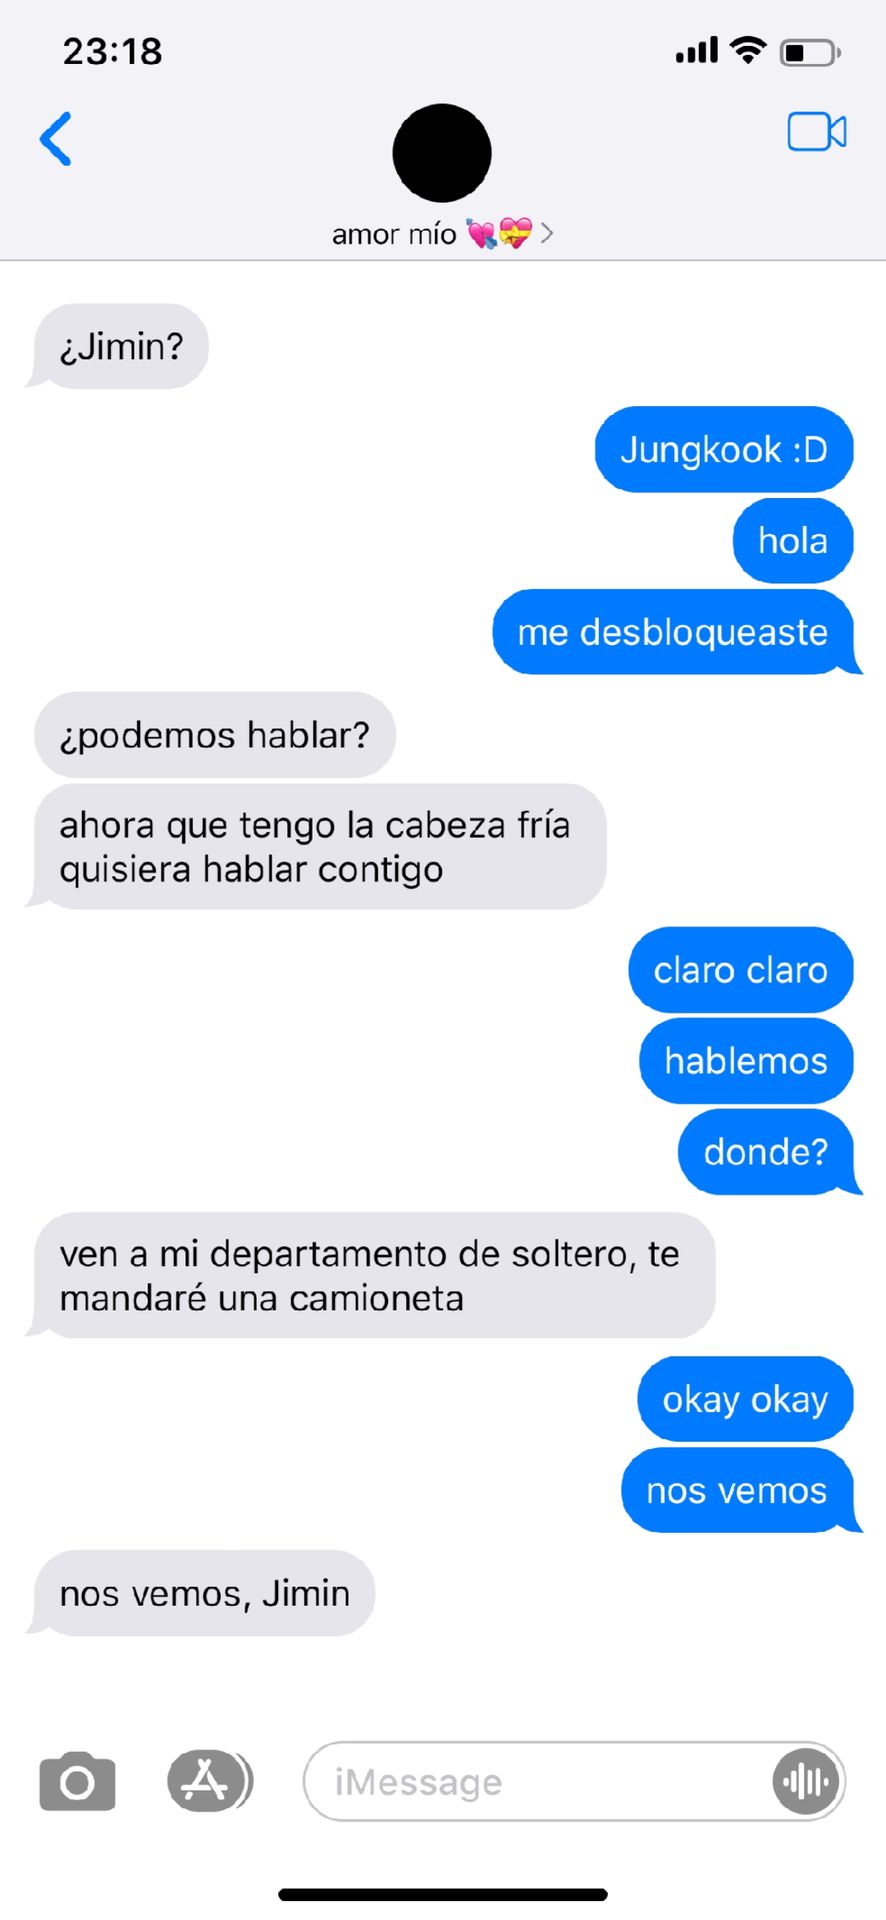Select the '¿podemos hablar?' message
This screenshot has height=1920, width=886.
(214, 735)
